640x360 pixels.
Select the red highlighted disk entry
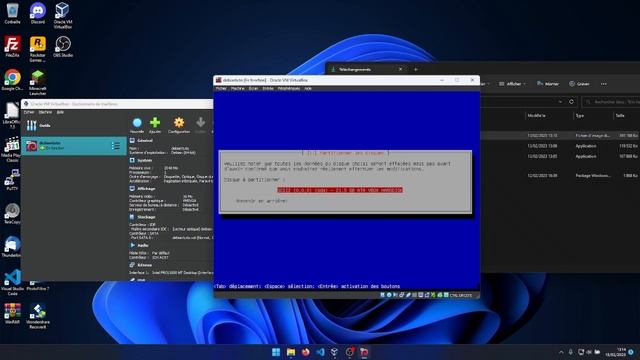340,190
